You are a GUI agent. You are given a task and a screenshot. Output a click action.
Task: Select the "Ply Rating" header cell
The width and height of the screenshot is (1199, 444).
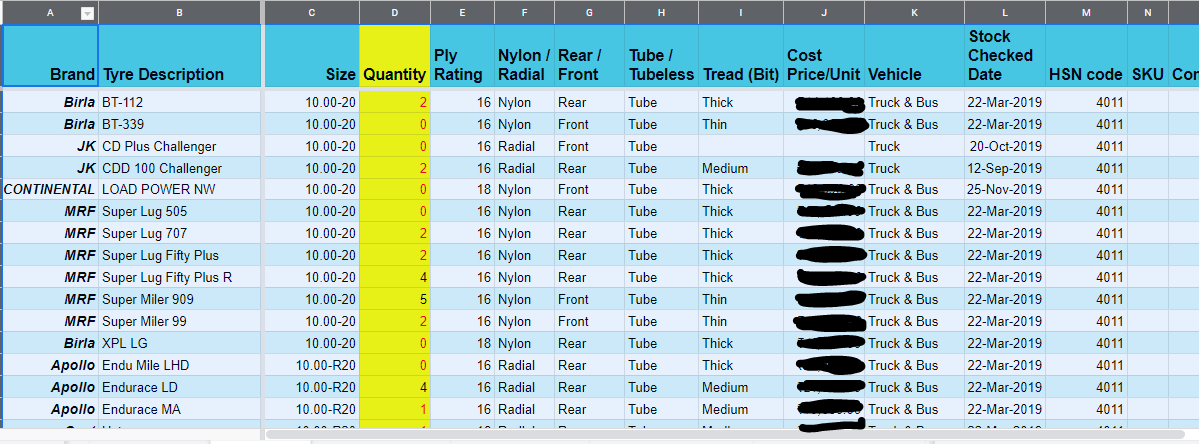click(x=462, y=56)
